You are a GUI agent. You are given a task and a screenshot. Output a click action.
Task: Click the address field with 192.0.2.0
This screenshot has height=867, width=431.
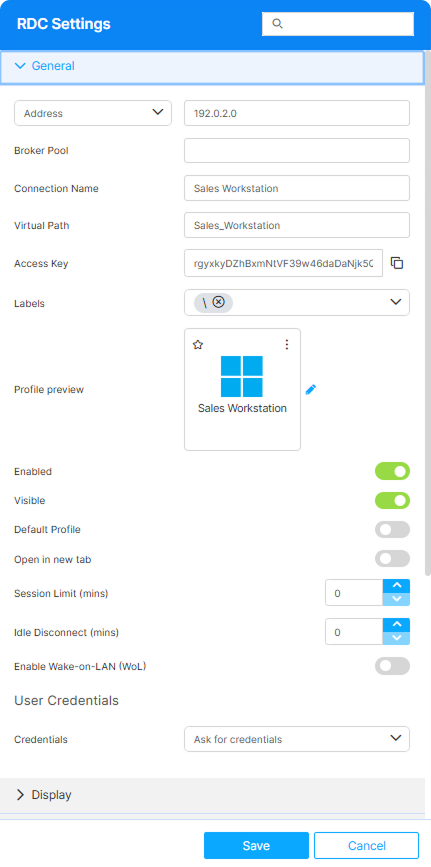tap(297, 113)
